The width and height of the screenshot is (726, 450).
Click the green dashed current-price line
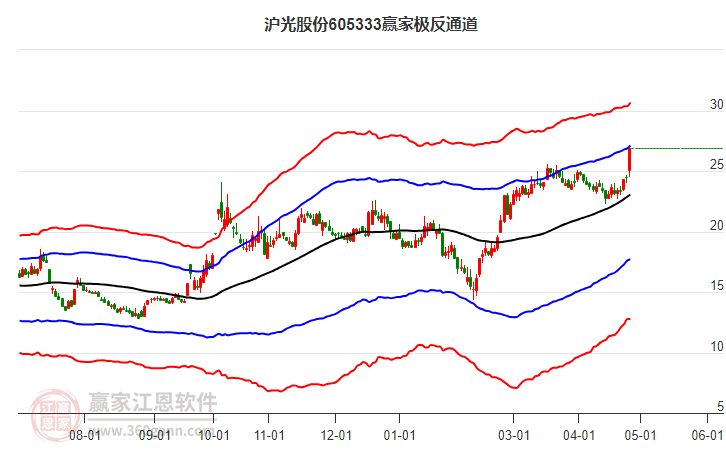[677, 149]
